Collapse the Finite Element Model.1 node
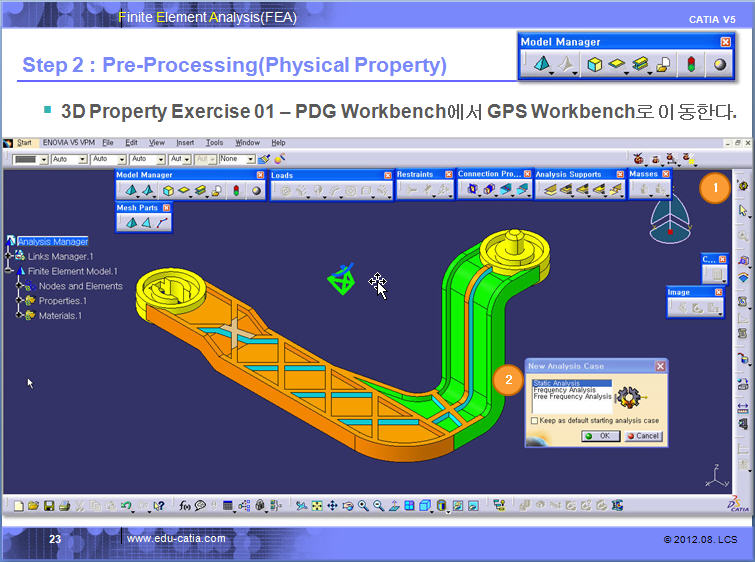 [8, 271]
